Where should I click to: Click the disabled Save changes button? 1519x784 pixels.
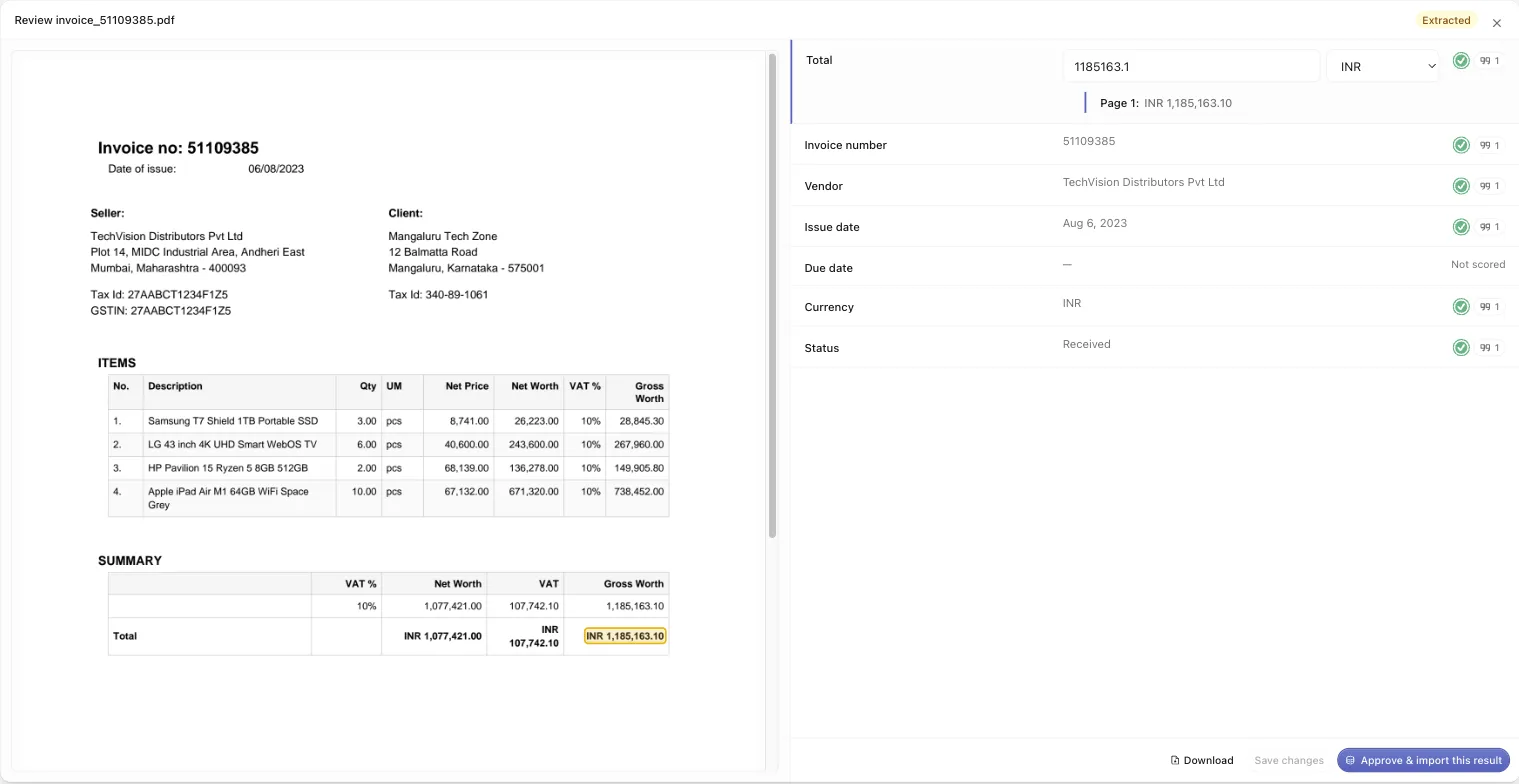(1289, 760)
